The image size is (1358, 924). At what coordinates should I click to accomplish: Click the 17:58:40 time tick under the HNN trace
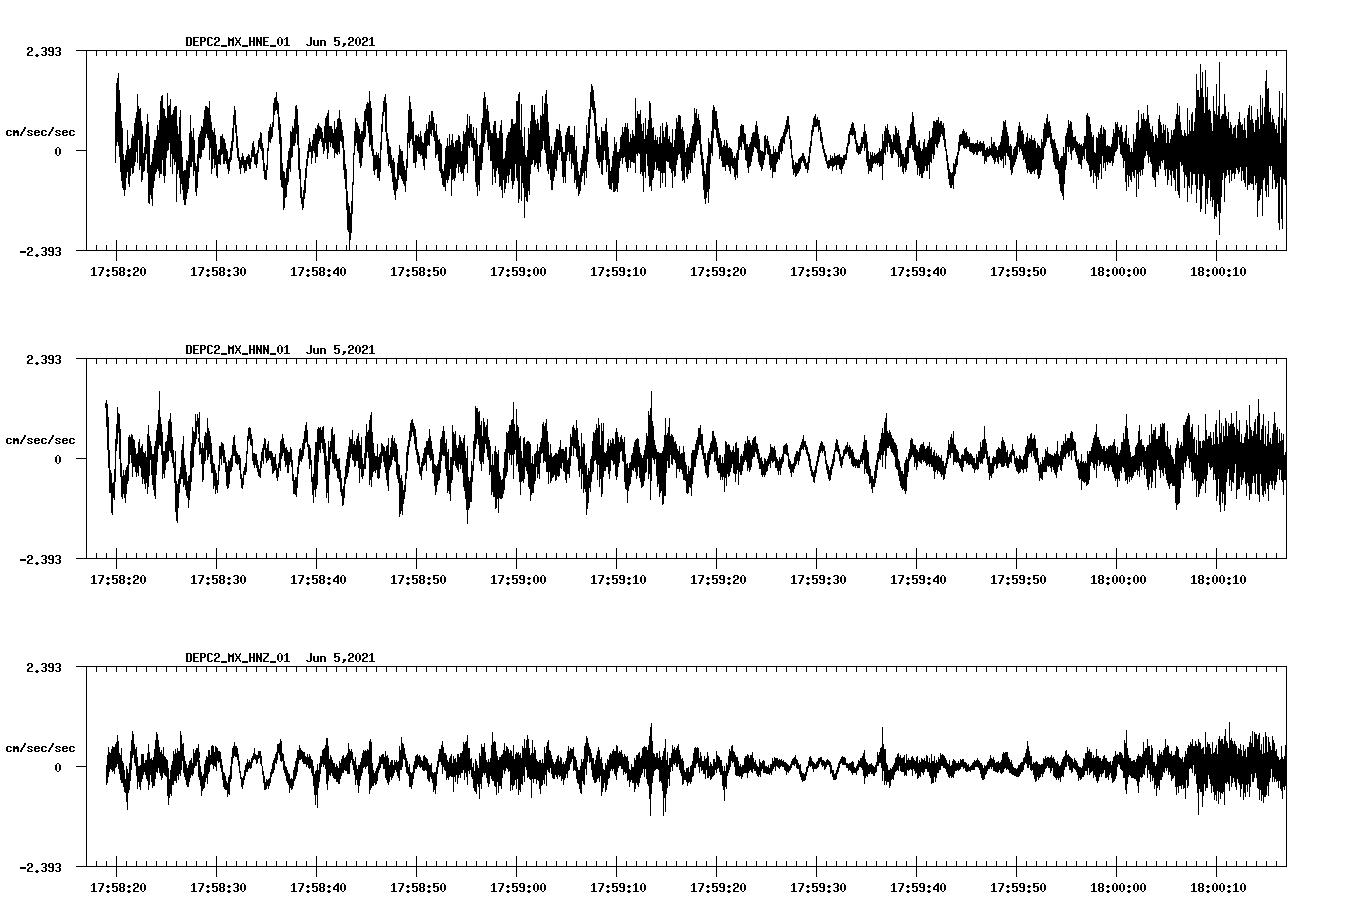click(318, 578)
